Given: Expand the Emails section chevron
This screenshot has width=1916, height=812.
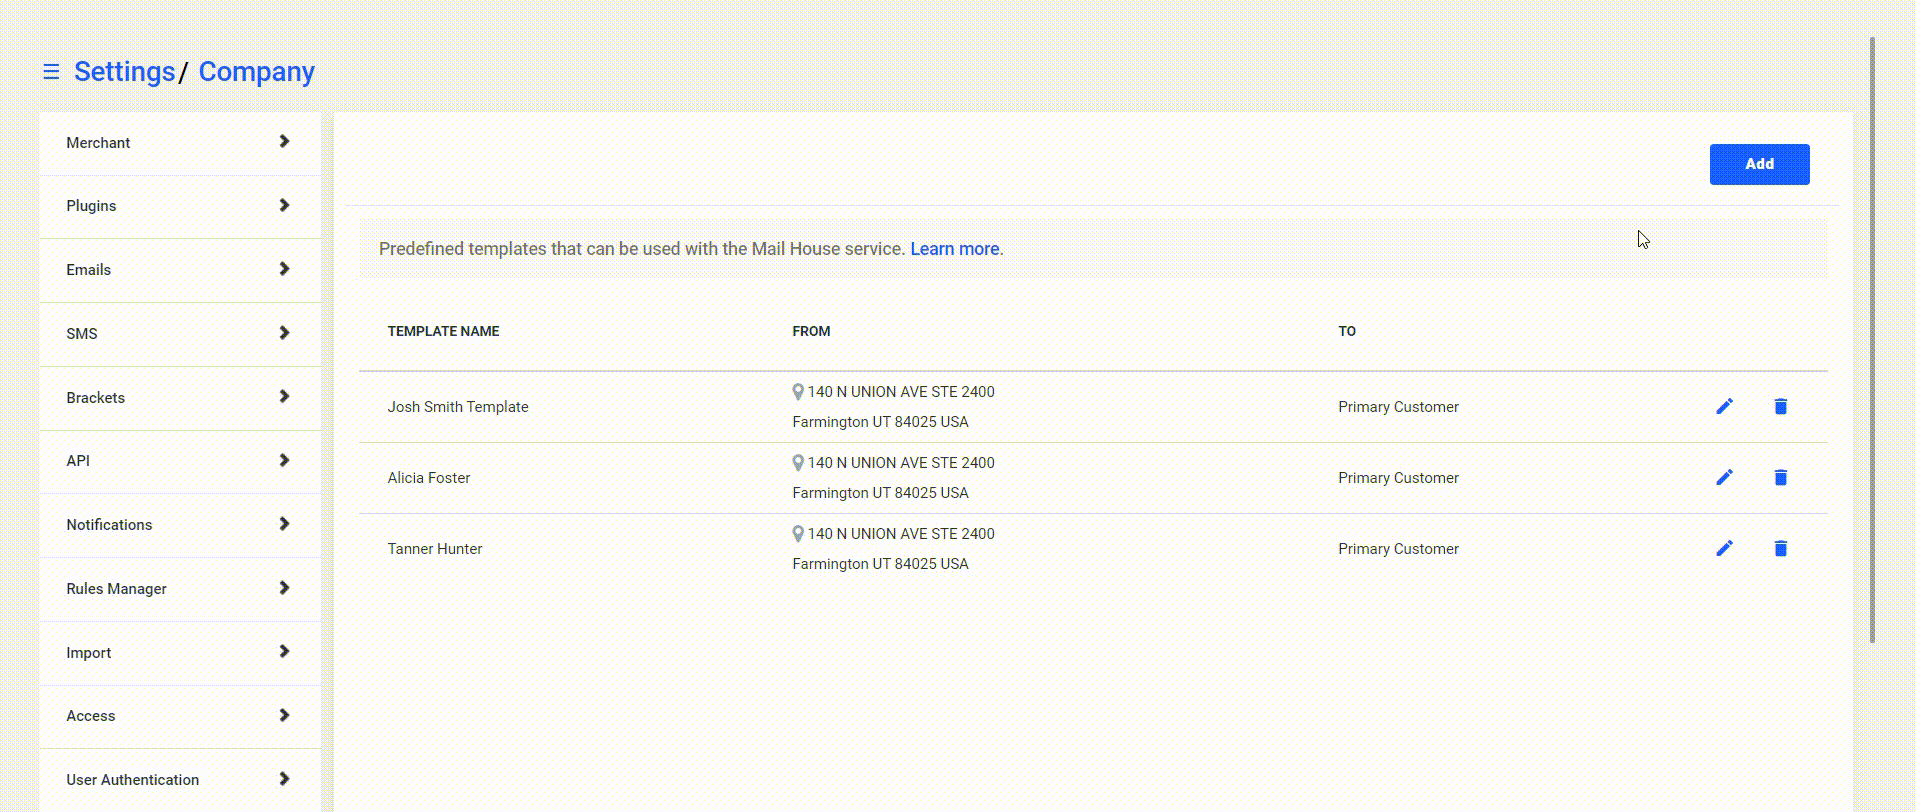Looking at the screenshot, I should point(284,269).
